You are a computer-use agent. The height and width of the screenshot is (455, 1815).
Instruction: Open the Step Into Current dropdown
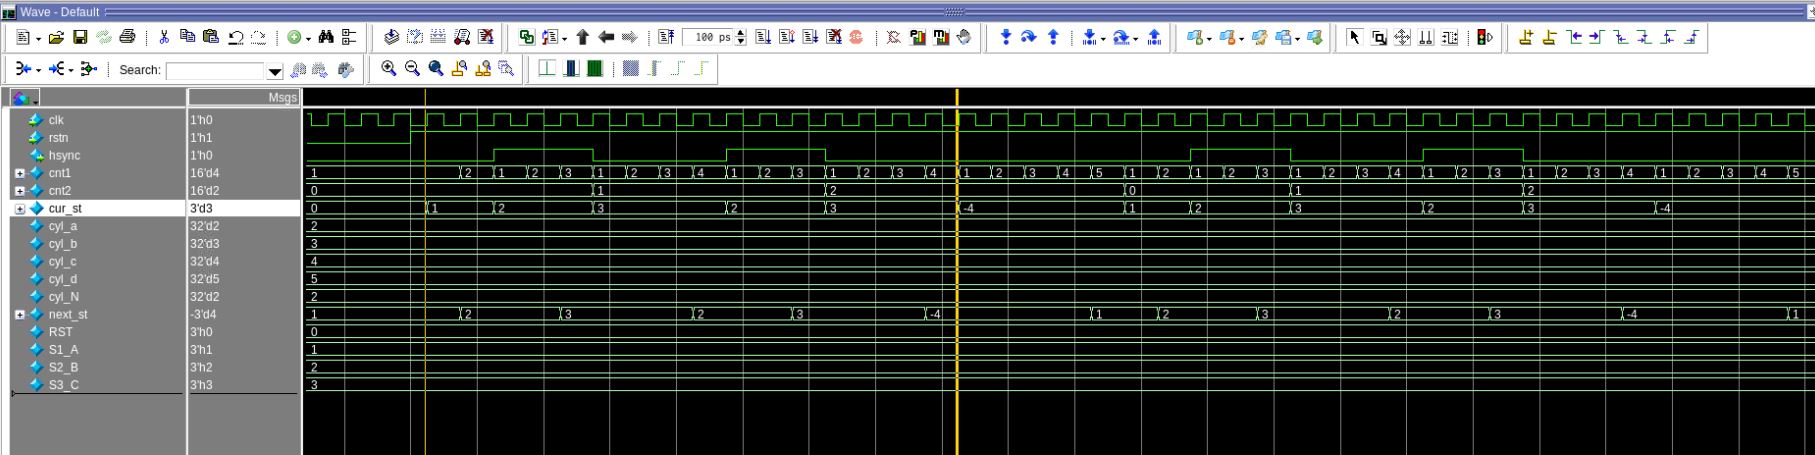[1103, 38]
